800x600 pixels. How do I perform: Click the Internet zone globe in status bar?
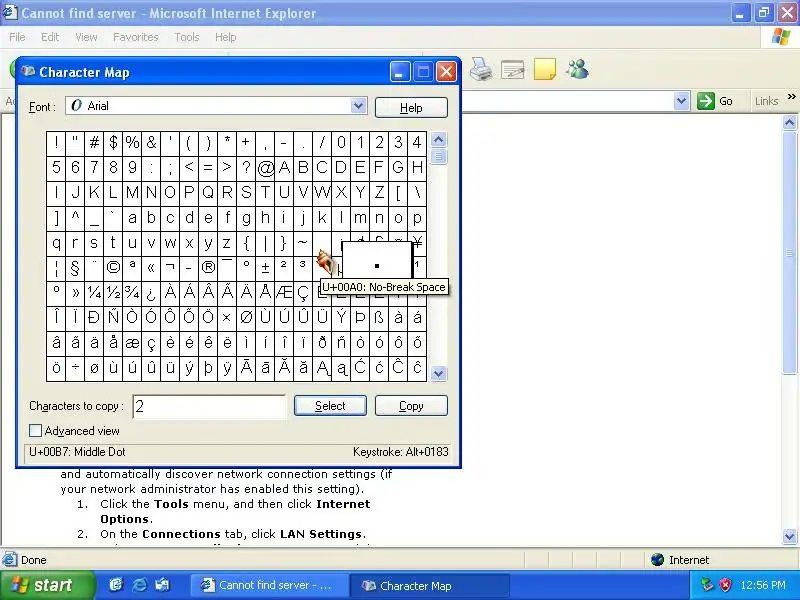pos(658,560)
